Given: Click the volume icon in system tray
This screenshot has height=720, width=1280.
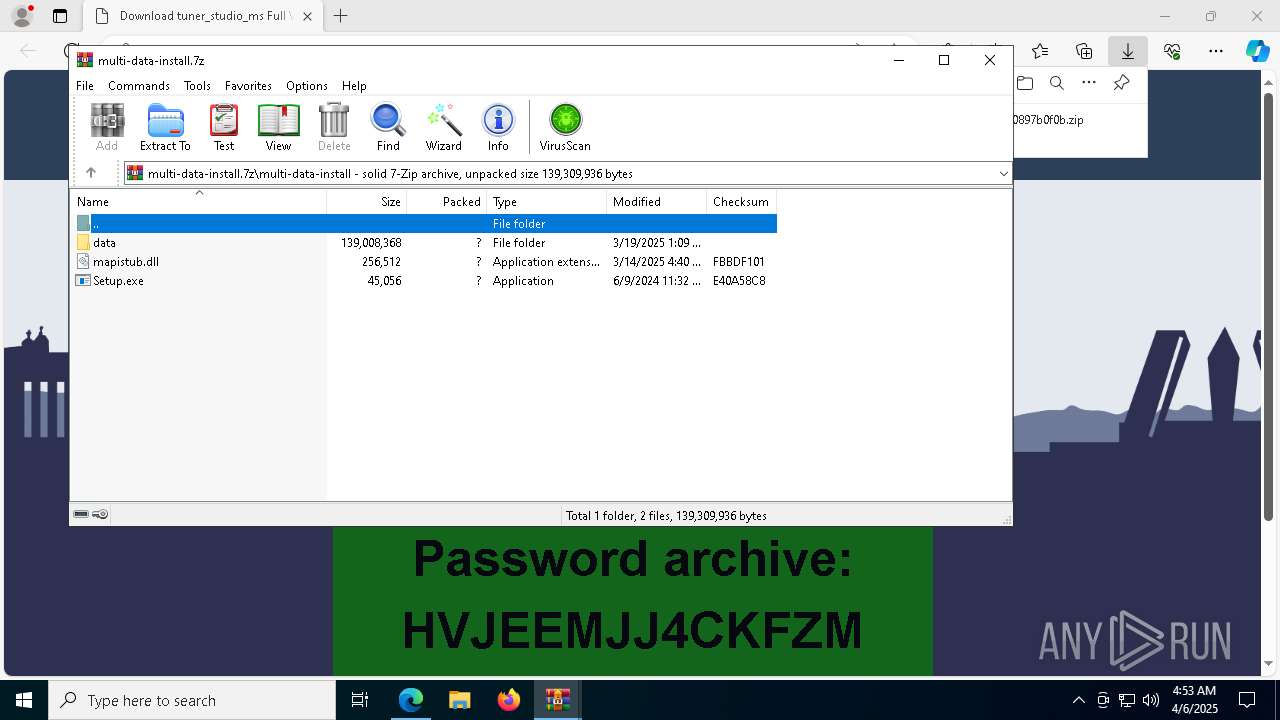Looking at the screenshot, I should click(x=1151, y=700).
